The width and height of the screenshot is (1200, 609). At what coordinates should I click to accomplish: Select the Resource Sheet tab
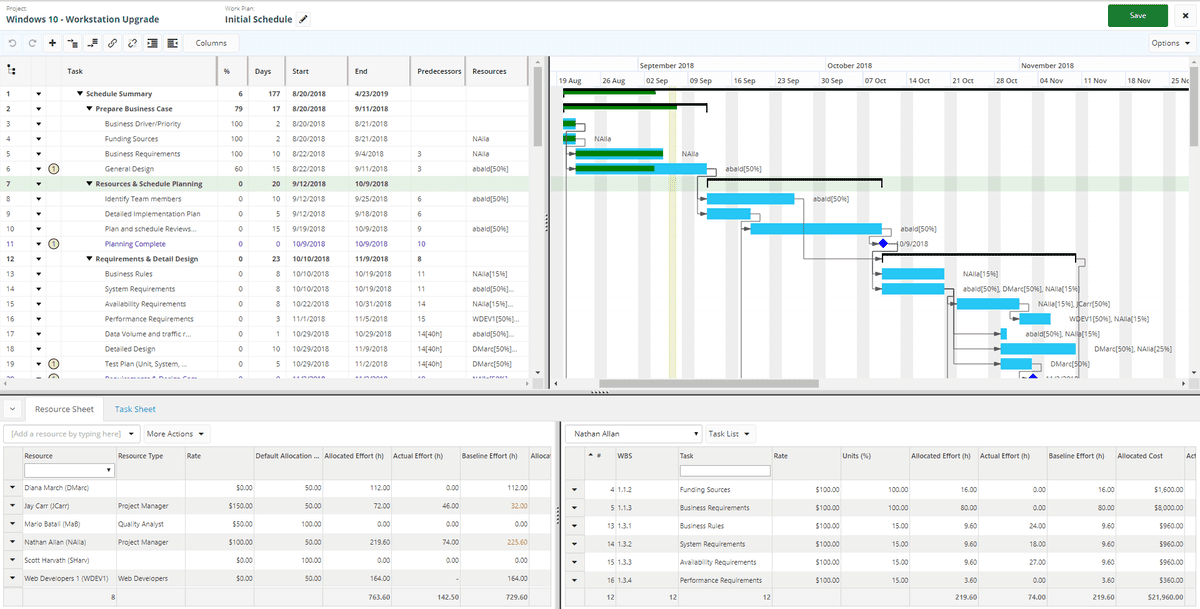[x=64, y=408]
